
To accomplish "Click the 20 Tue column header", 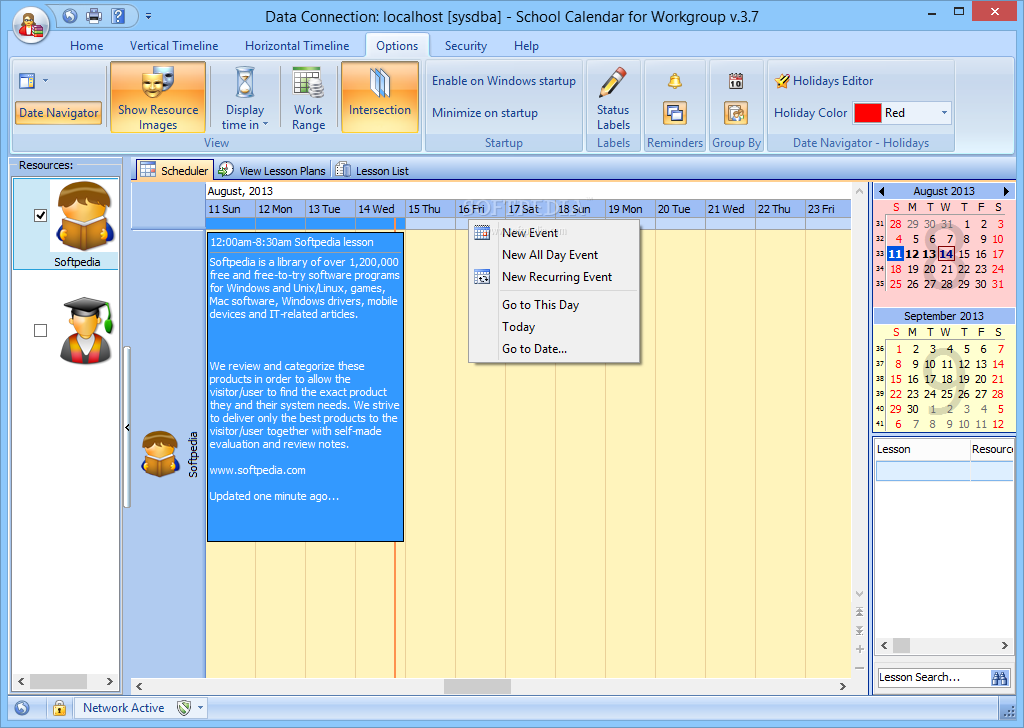I will (680, 209).
